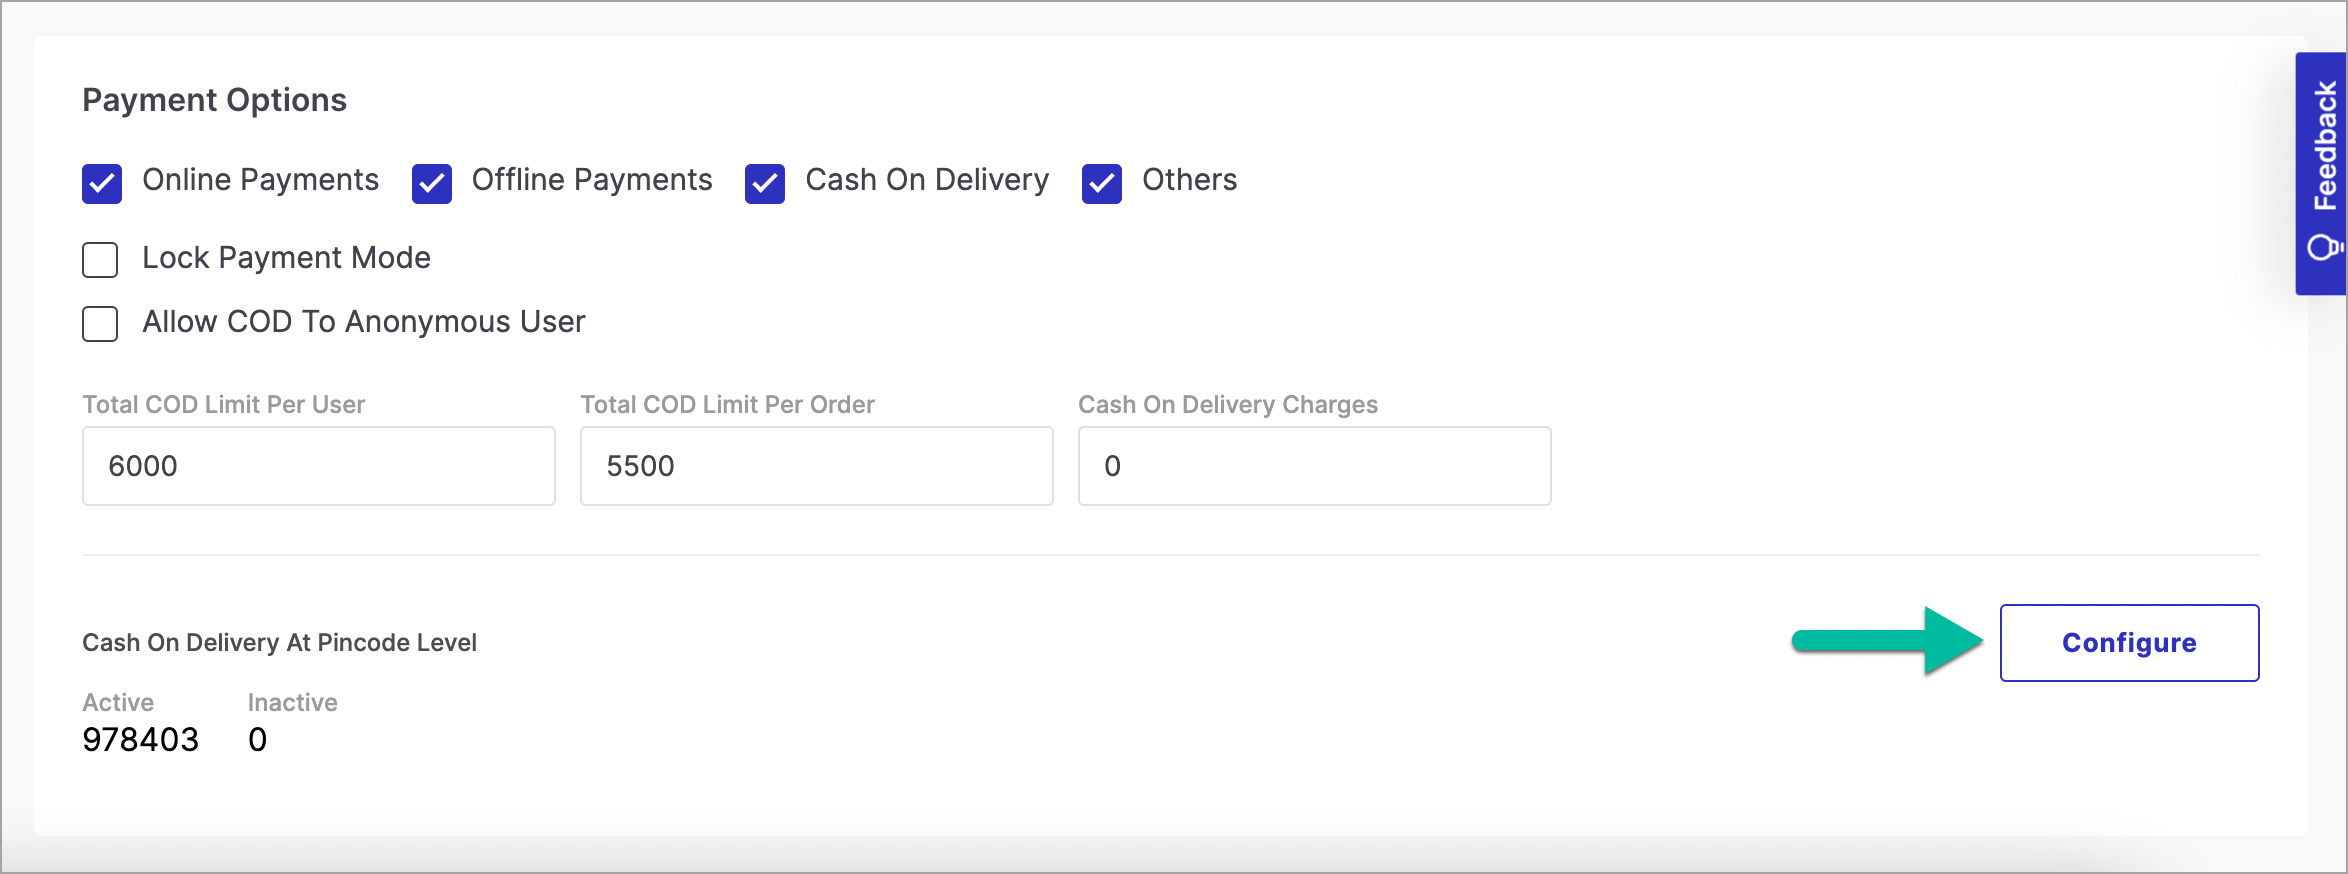
Task: Click the Total COD Limit Per User label
Action: point(224,405)
